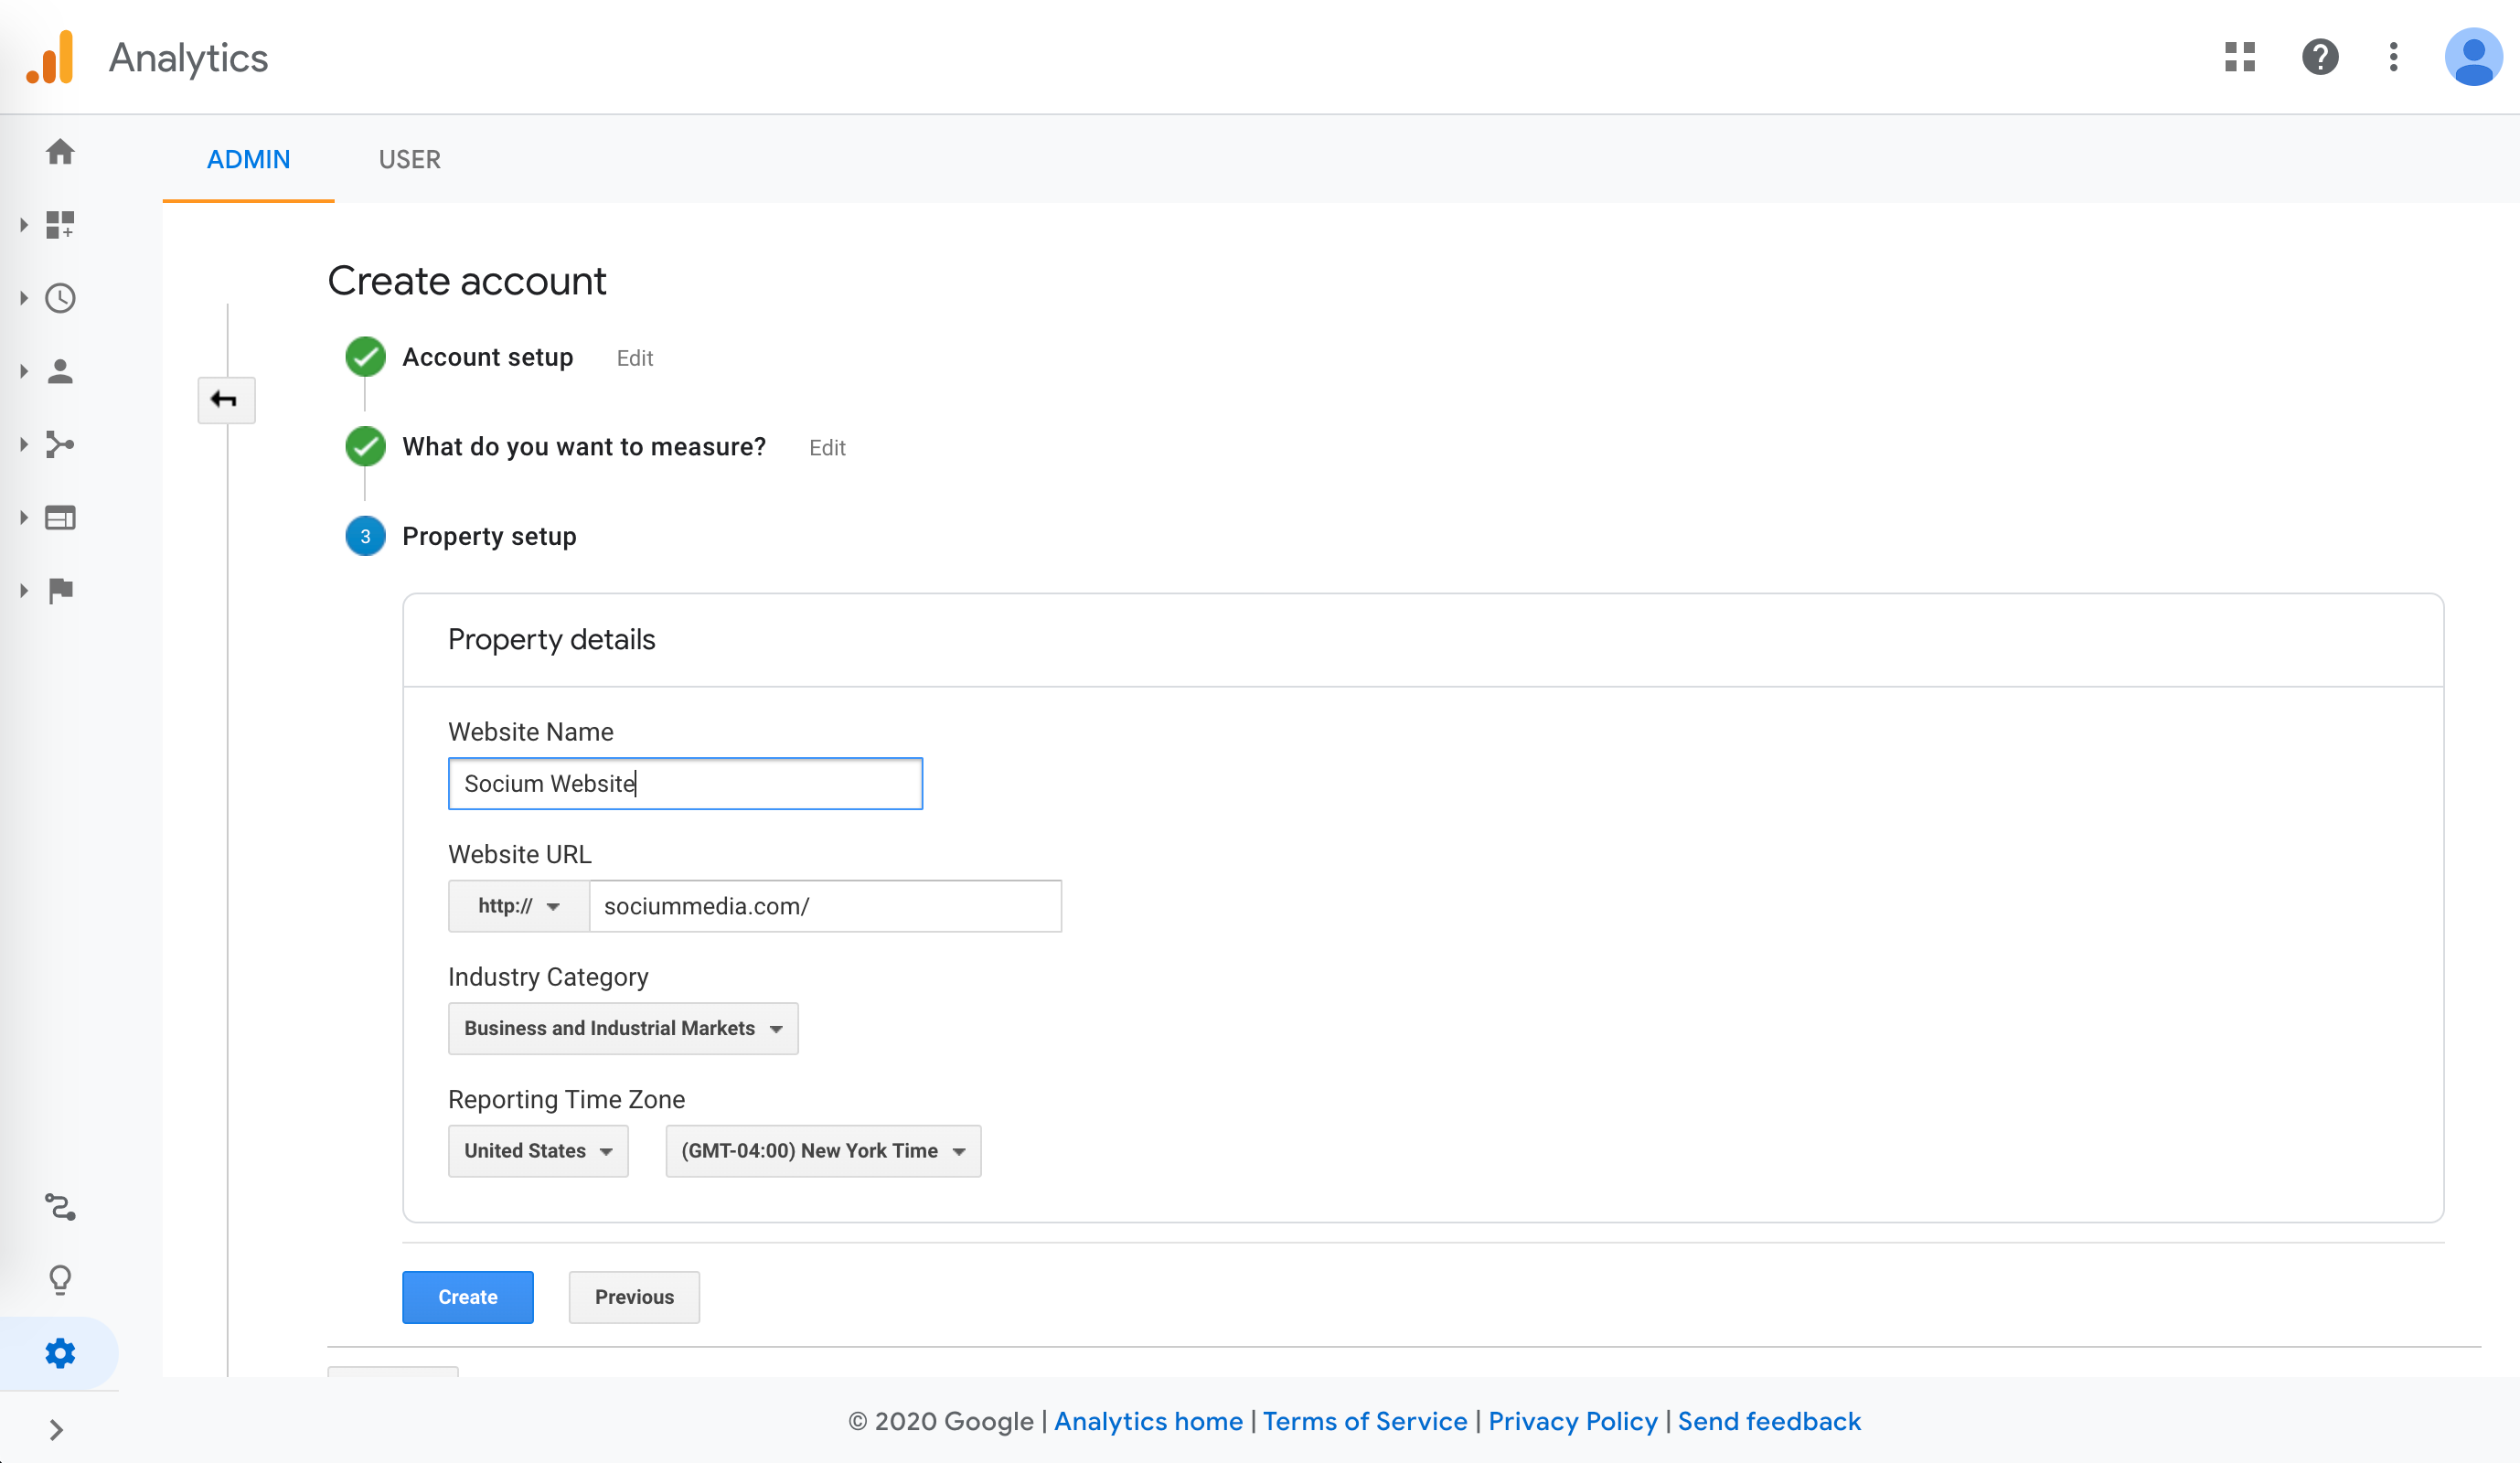Open the three-dot more options menu
Viewport: 2520px width, 1463px height.
(2394, 57)
